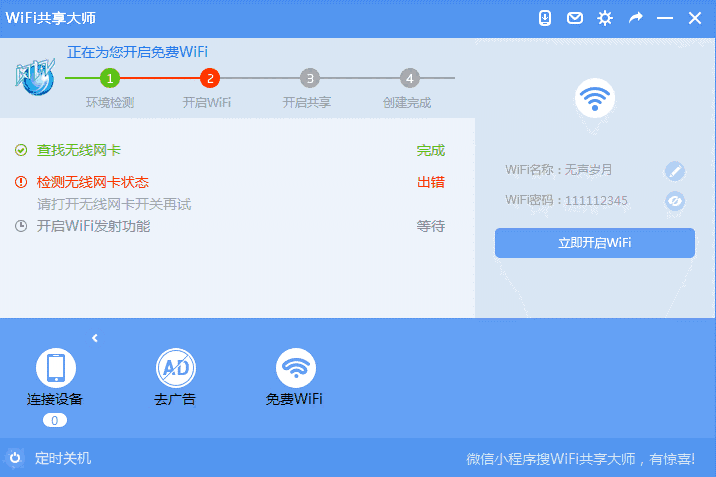Open 定时关机 scheduled shutdown link
716x477 pixels.
(63, 458)
